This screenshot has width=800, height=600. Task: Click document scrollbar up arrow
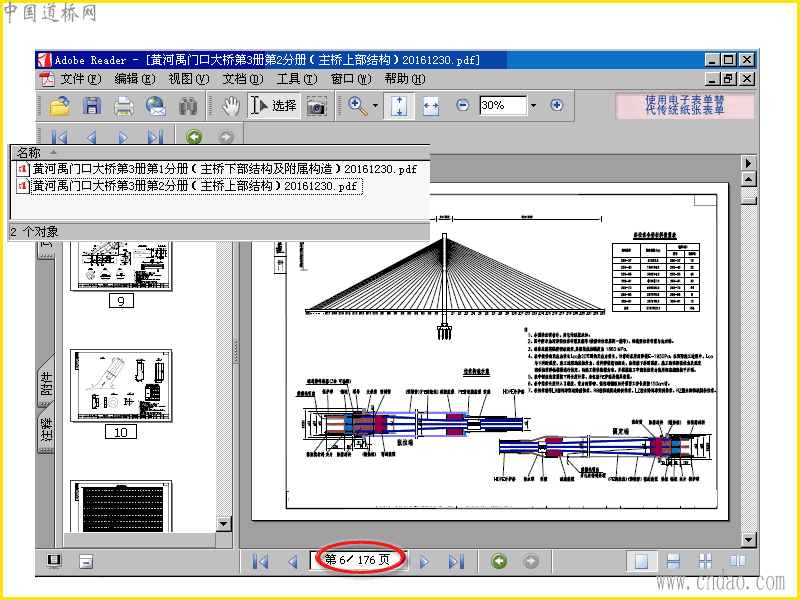point(748,179)
